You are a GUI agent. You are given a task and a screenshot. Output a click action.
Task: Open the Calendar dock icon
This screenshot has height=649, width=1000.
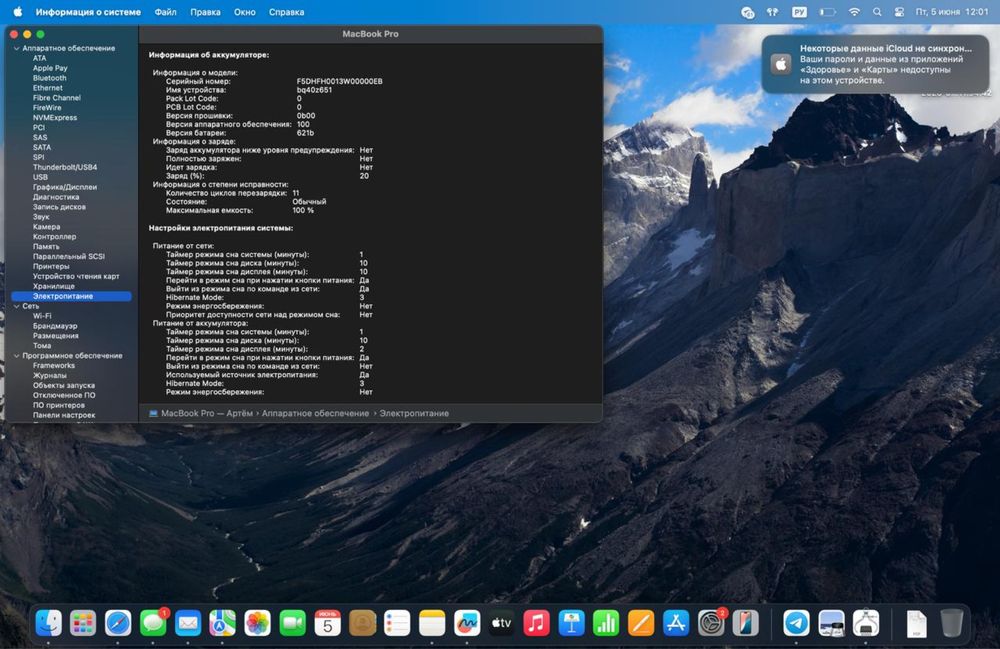[327, 623]
